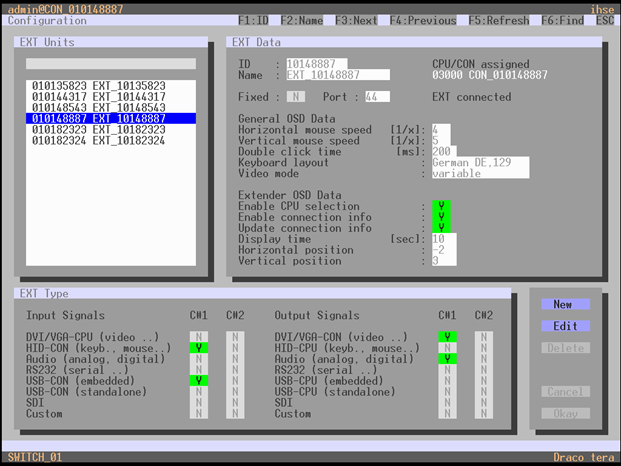Open Keyboard layout German DE,129 field
The width and height of the screenshot is (621, 466).
(480, 162)
